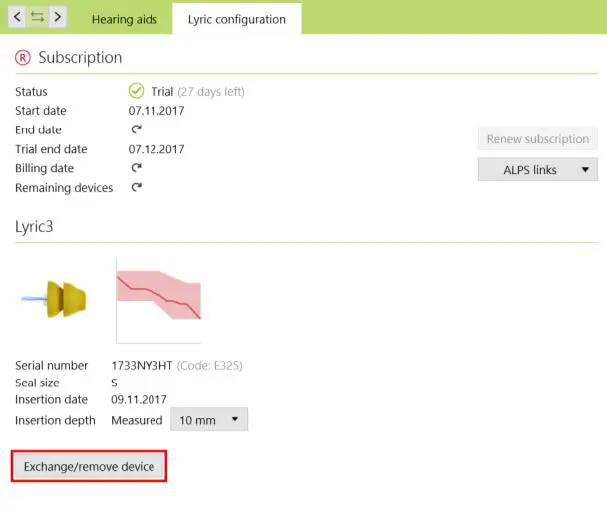Click the forward navigation arrow
607x510 pixels.
[58, 17]
